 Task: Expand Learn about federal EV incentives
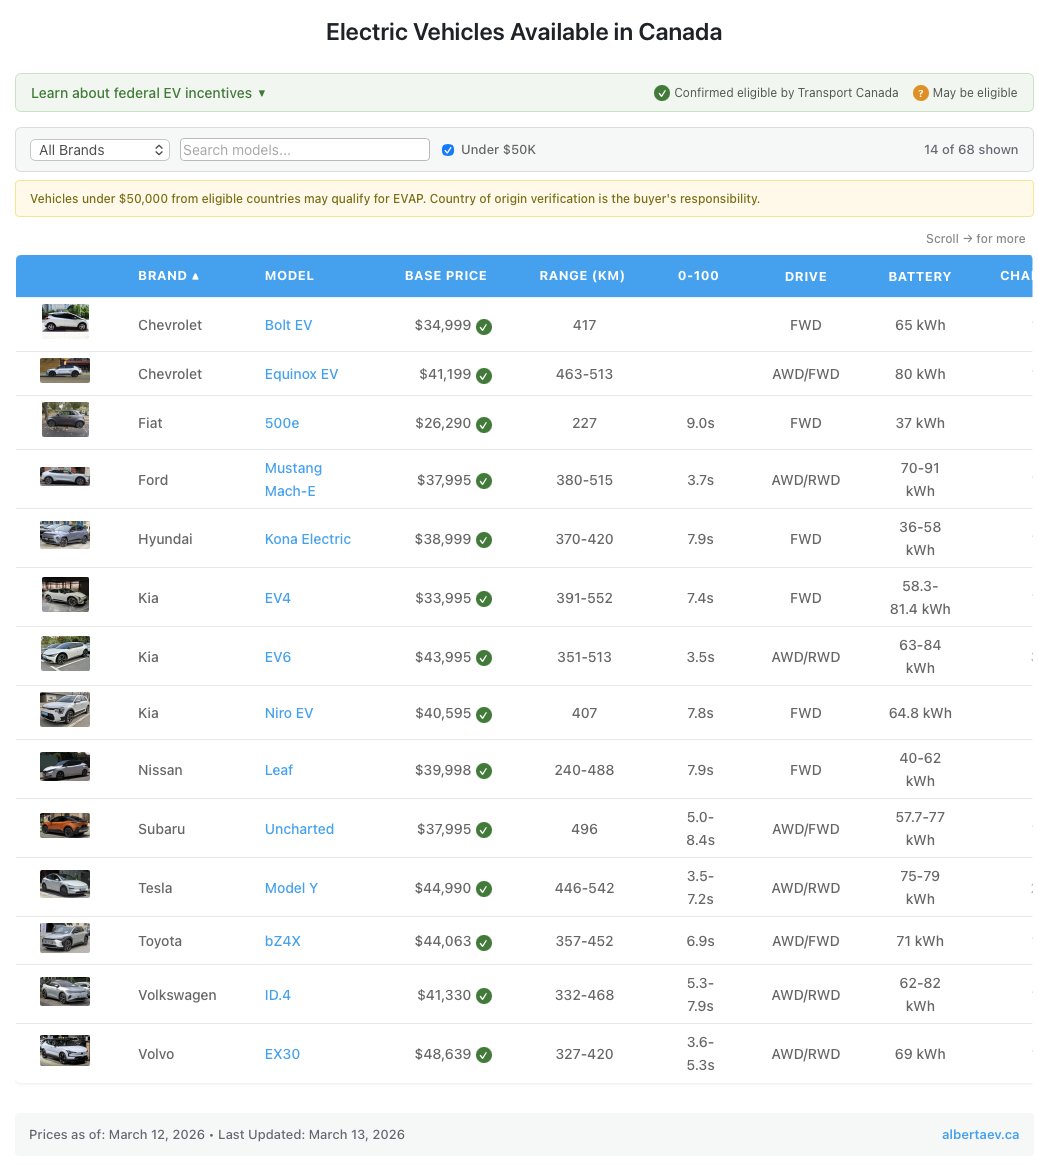click(148, 93)
